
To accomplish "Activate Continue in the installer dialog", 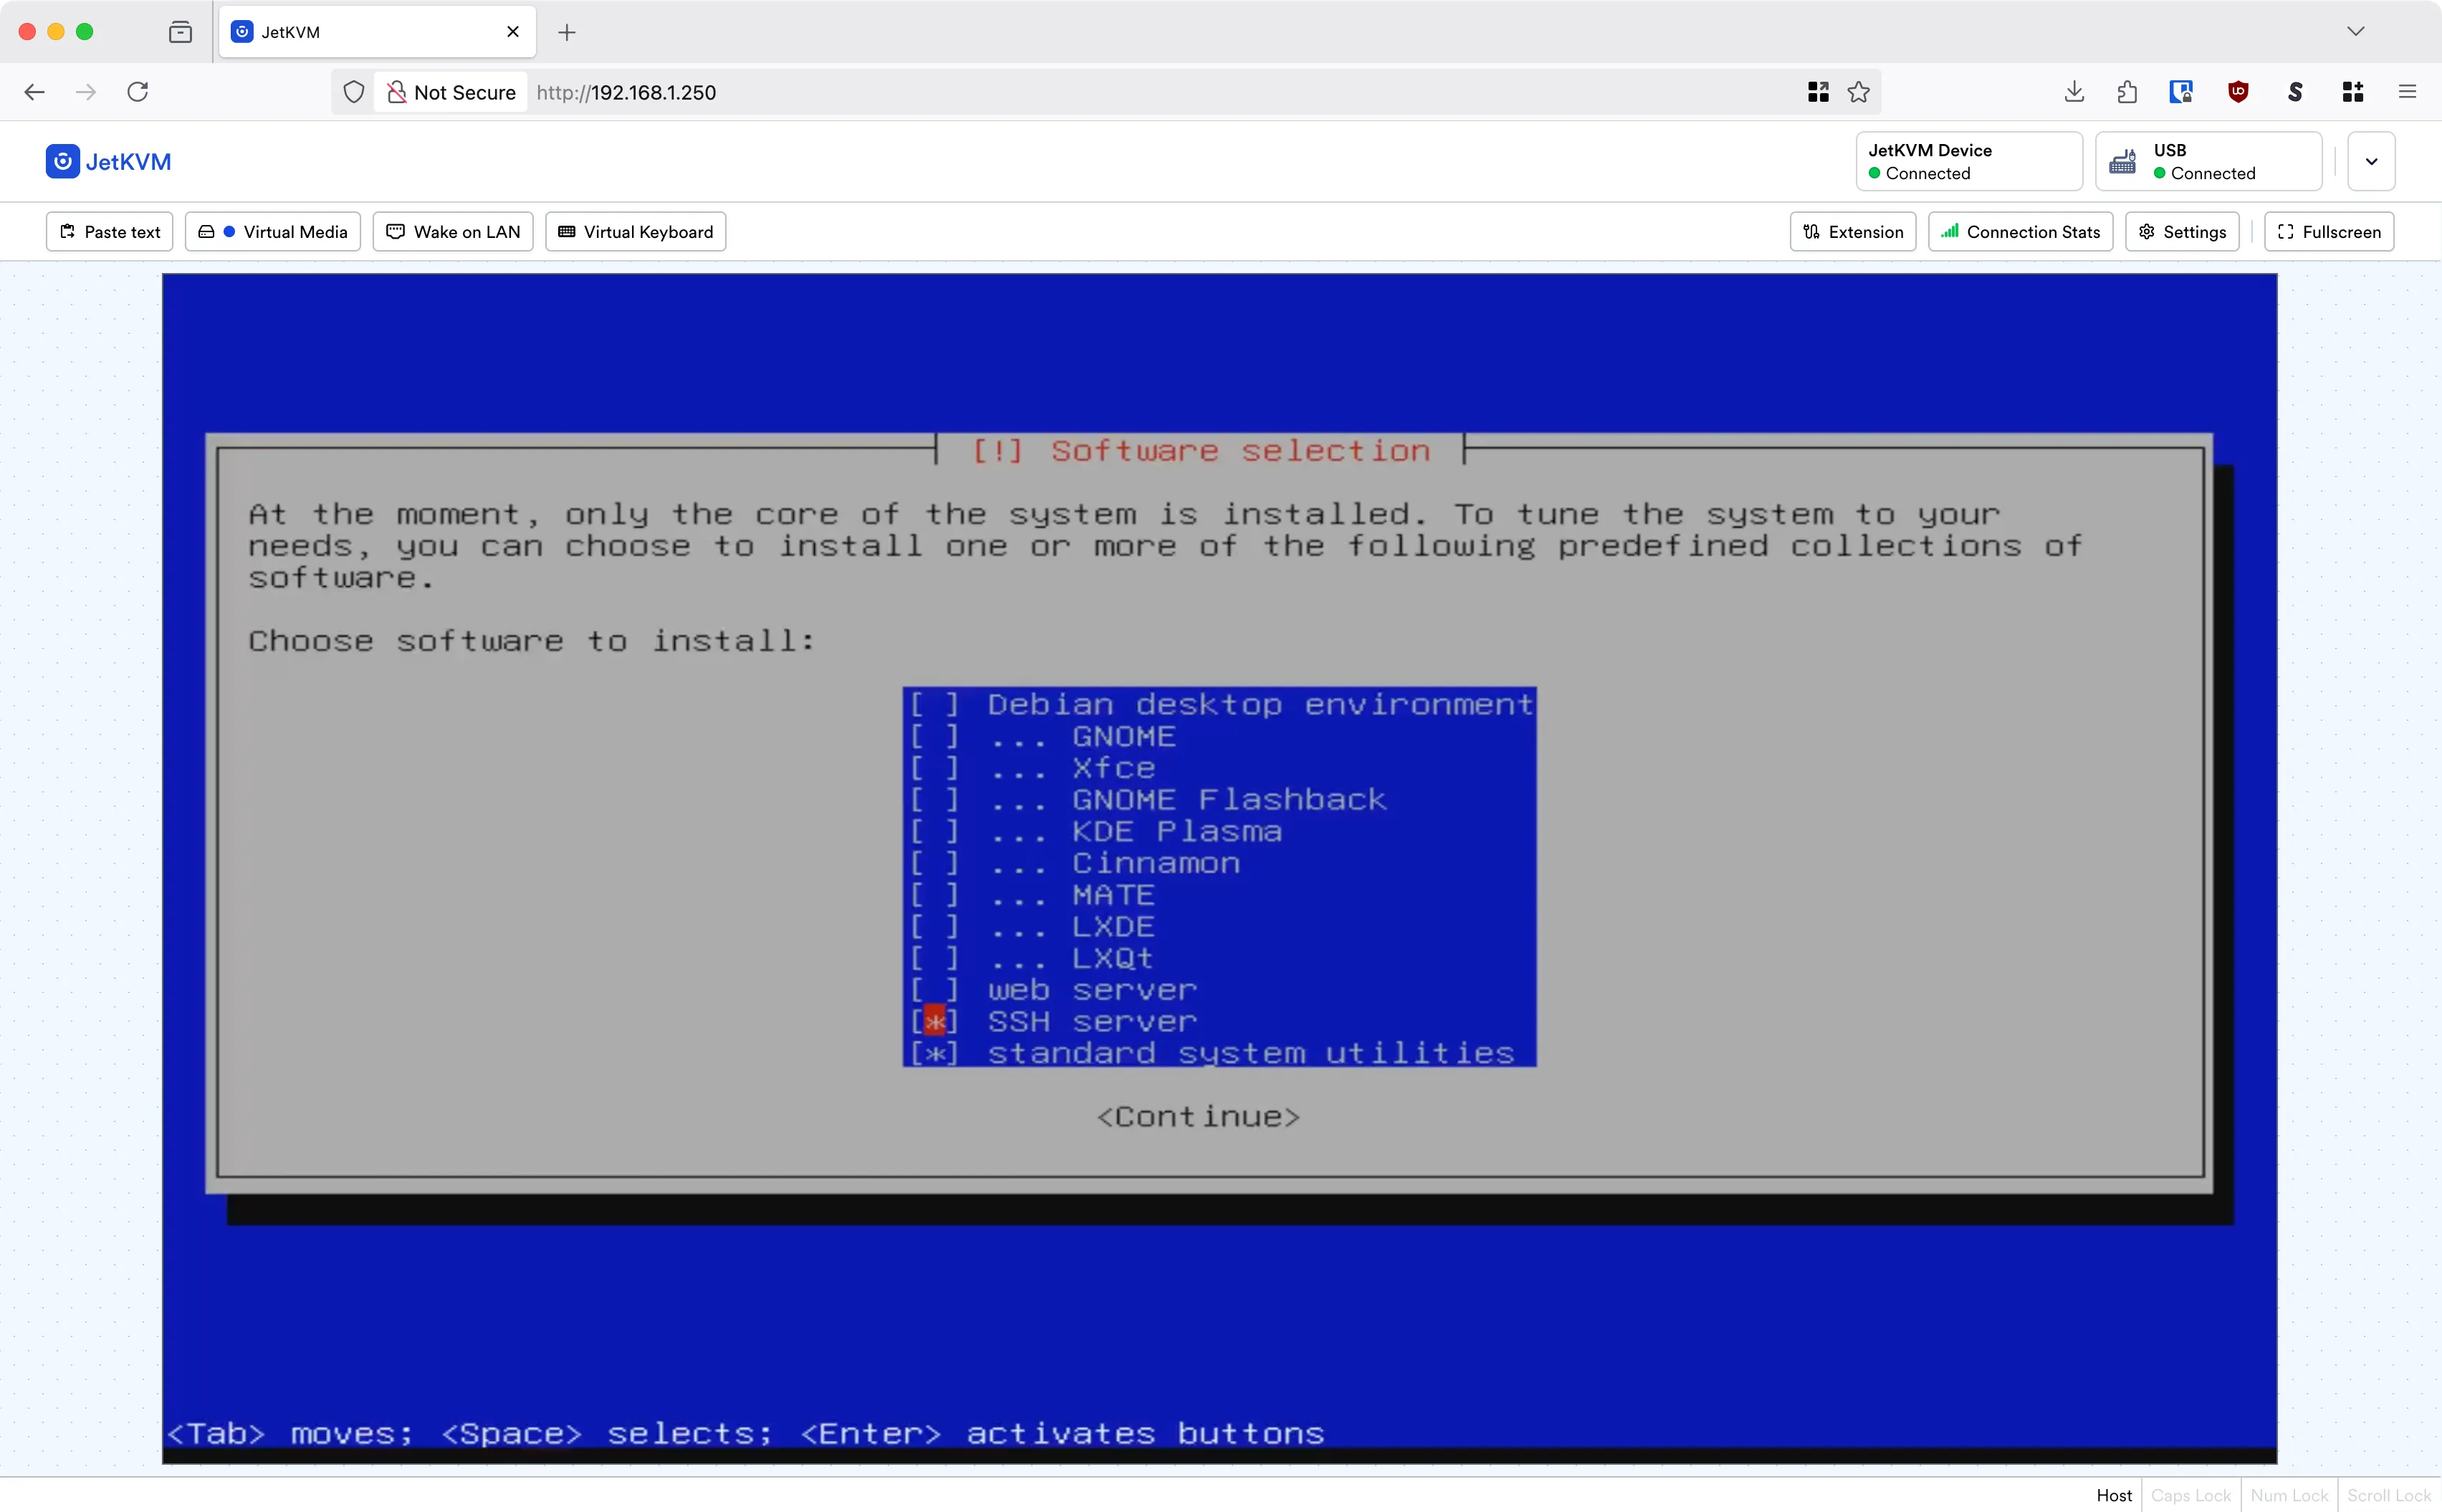I will [1197, 1116].
